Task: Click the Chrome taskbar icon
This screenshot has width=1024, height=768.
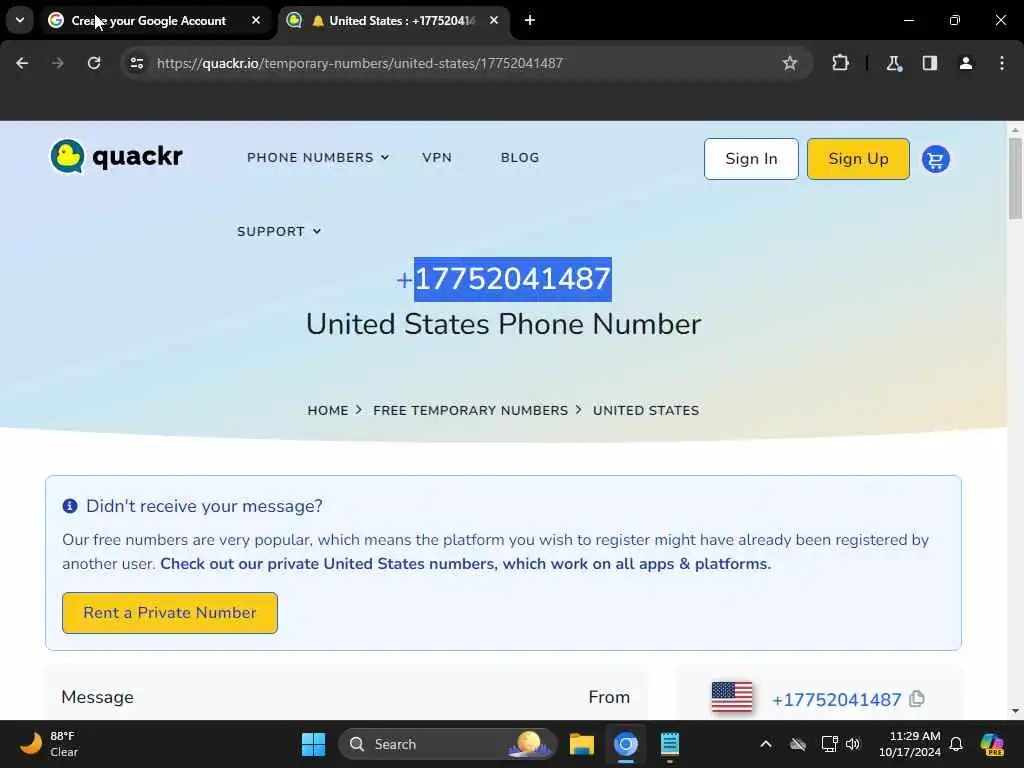Action: 625,744
